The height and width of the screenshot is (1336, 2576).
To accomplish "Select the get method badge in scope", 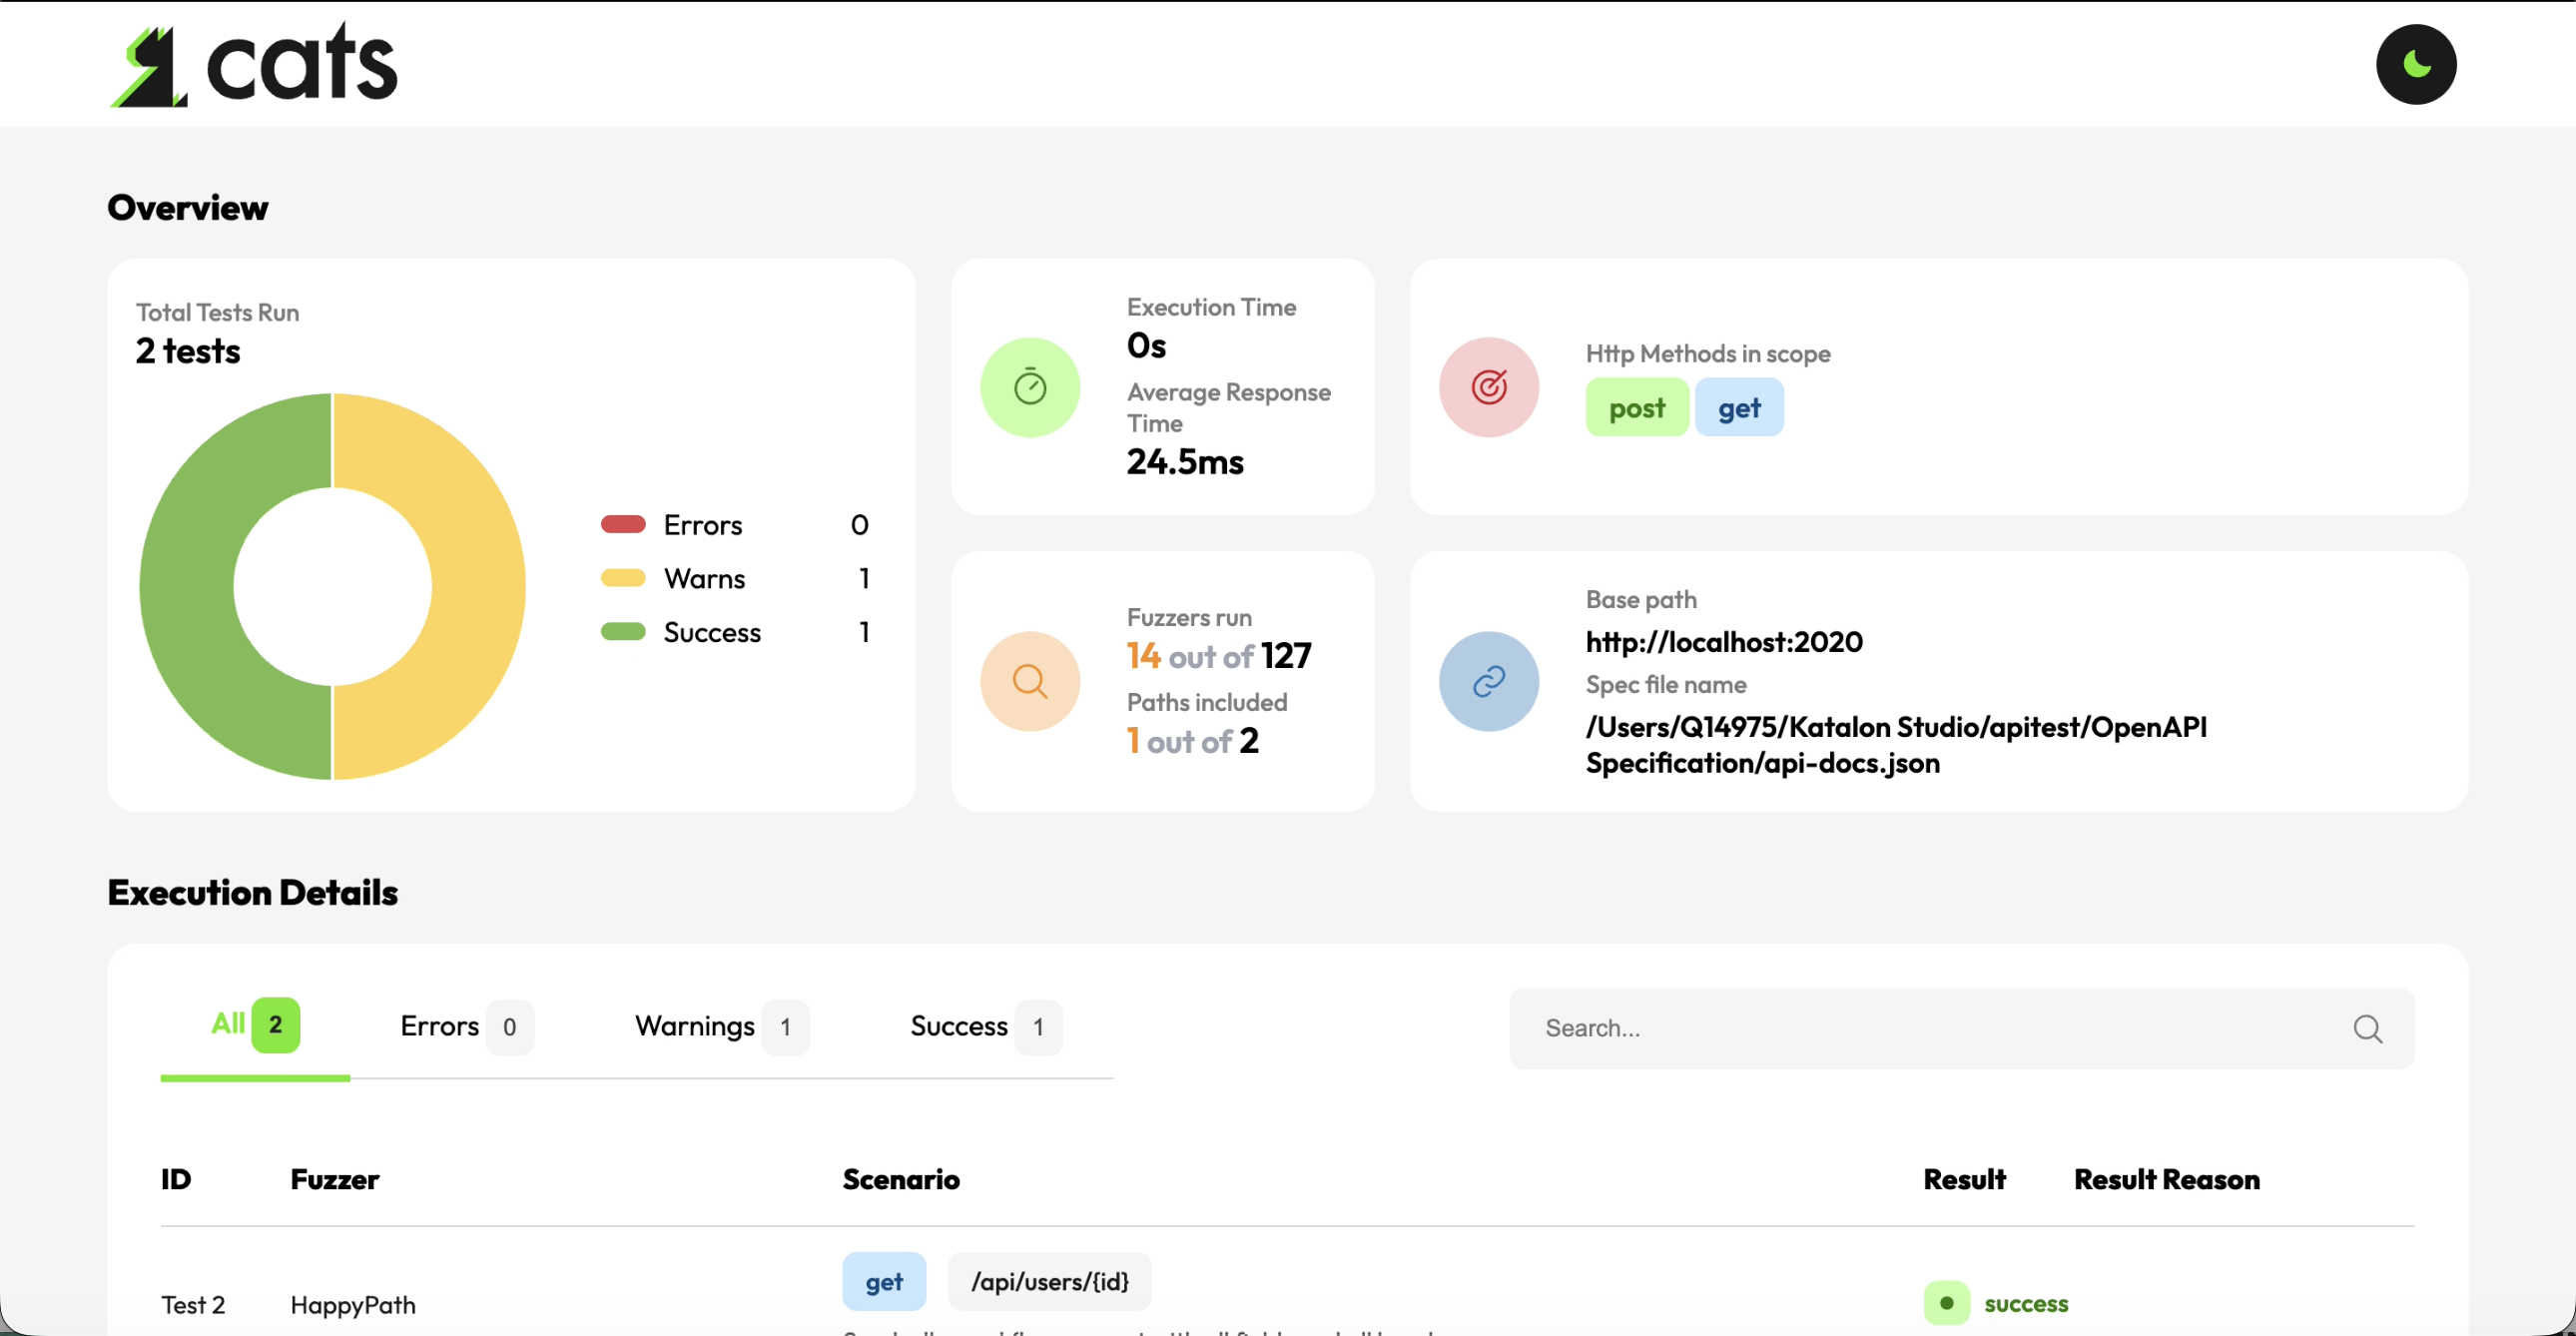I will tap(1739, 407).
